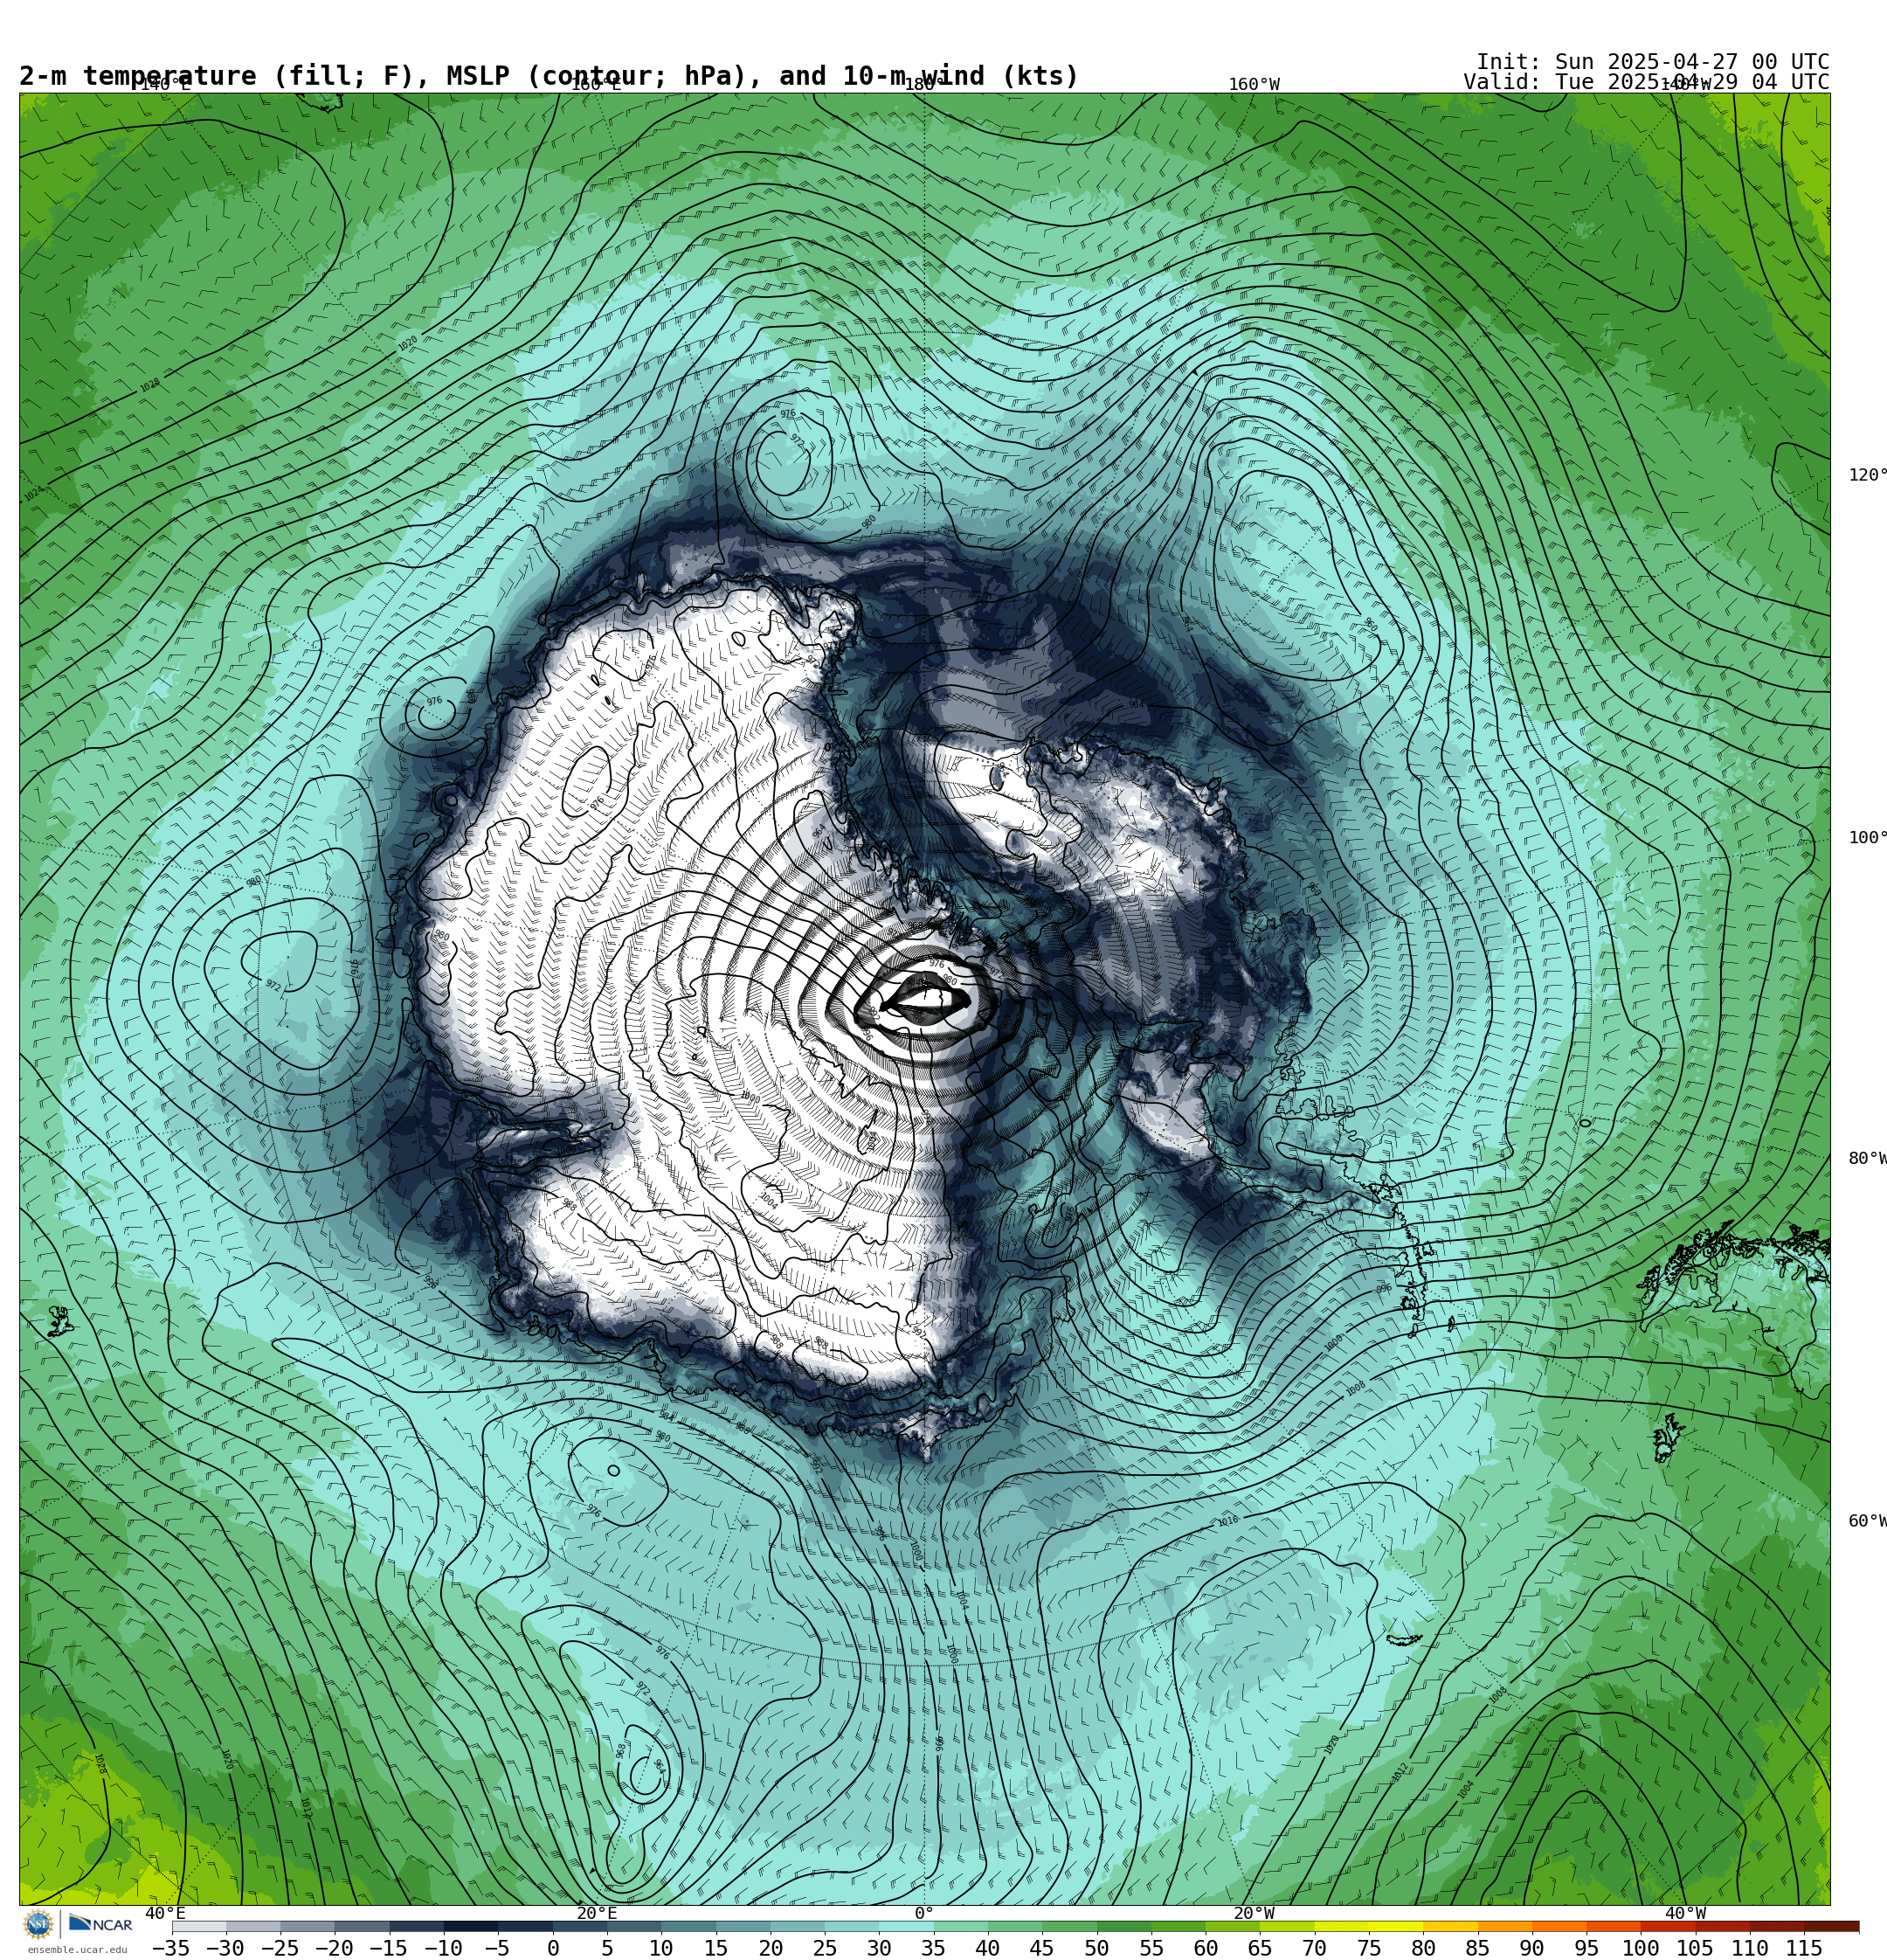Screen dimensions: 1887x1960
Task: Click the 160°E longitude label
Action: (x=596, y=85)
